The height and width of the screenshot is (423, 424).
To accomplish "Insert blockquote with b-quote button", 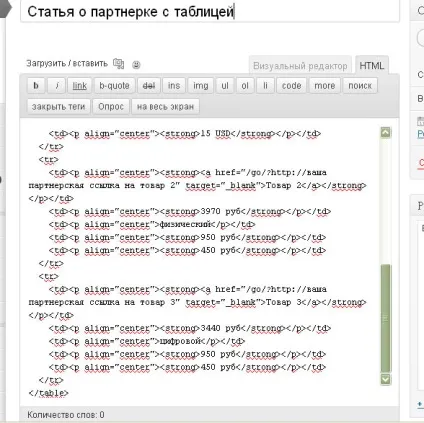I will (114, 86).
